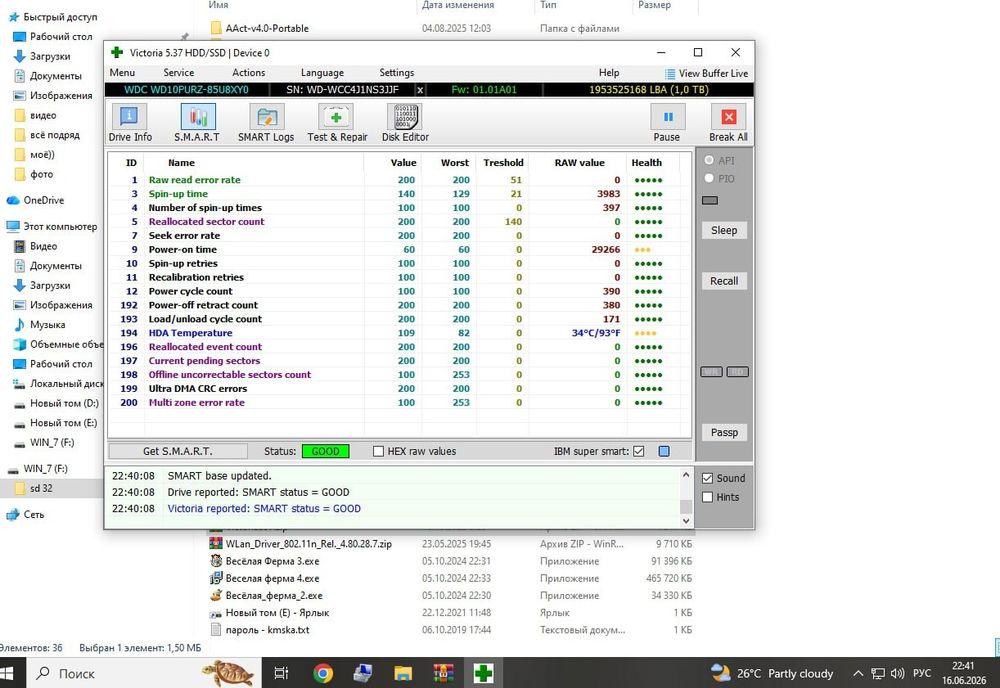Open File Explorer from the taskbar
The image size is (1000, 688).
click(x=403, y=673)
